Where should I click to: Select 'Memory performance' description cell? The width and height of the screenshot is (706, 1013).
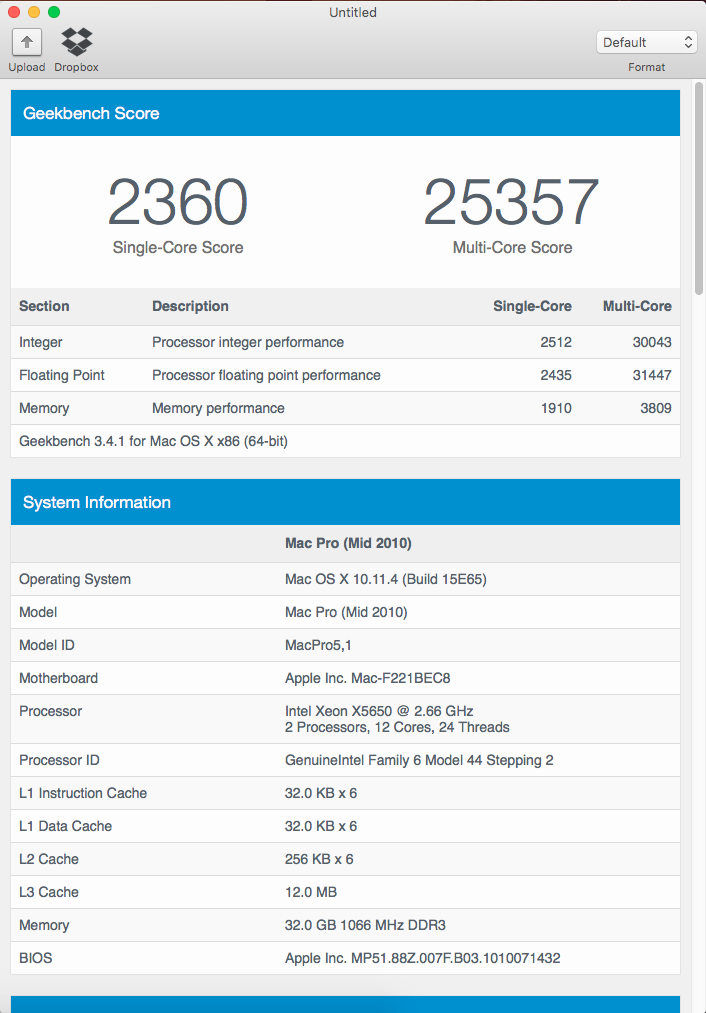[218, 408]
